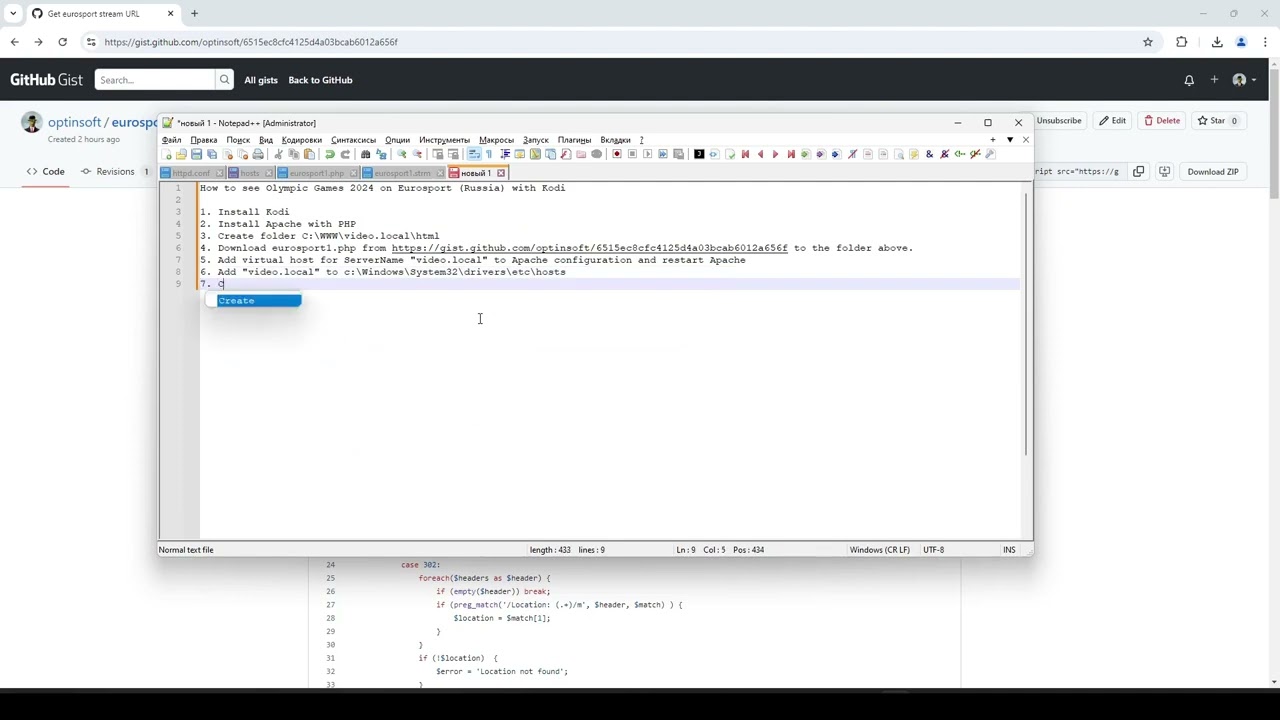Screen dimensions: 1280x720
Task: Click the Cut scissors icon
Action: tap(279, 155)
